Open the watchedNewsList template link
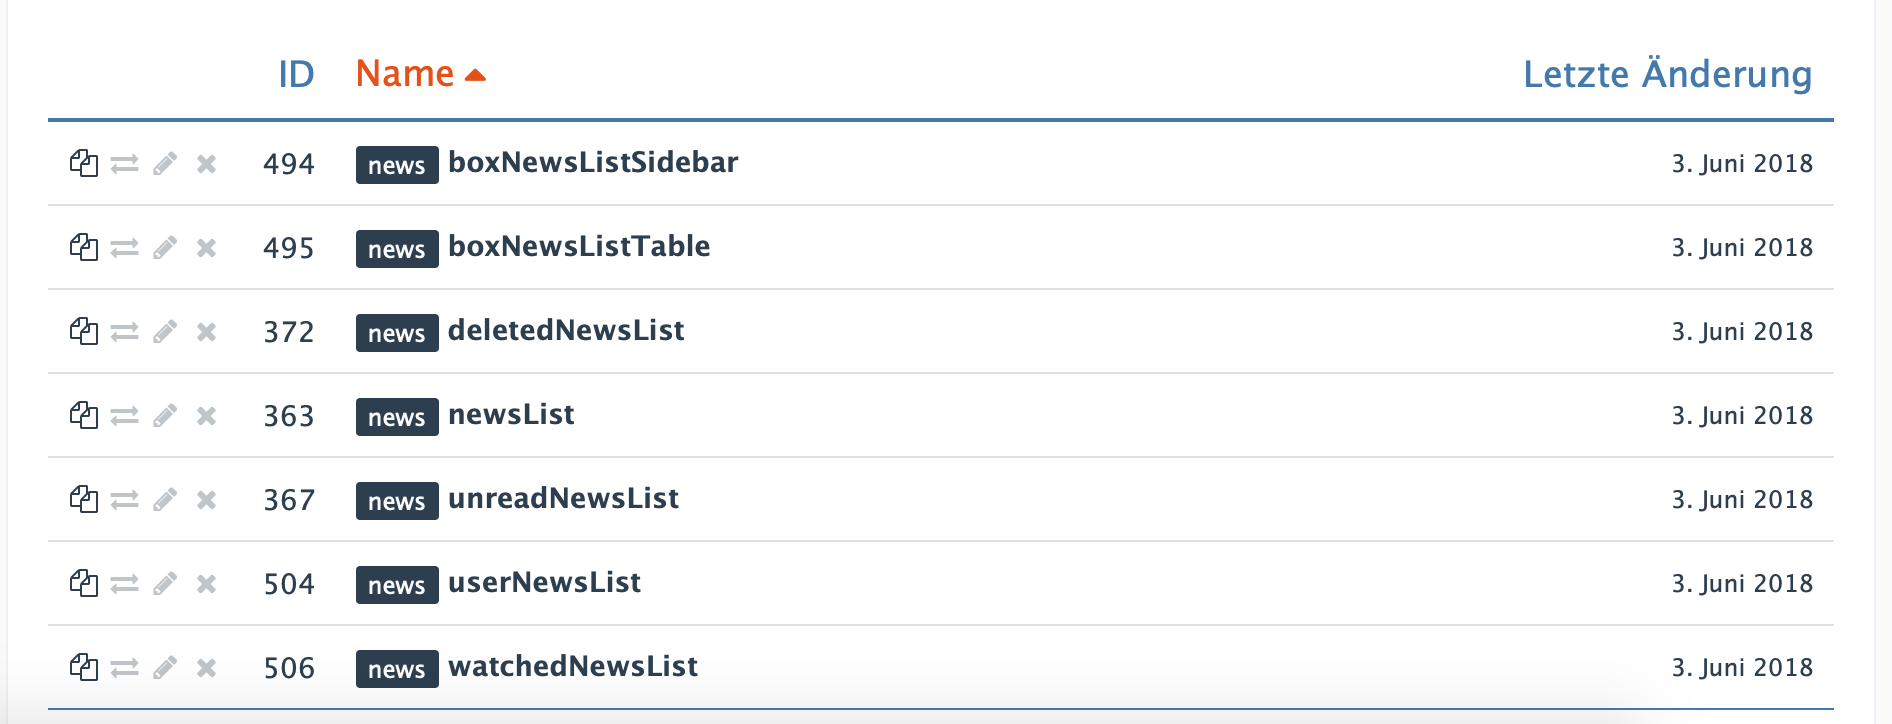The width and height of the screenshot is (1892, 724). point(573,666)
